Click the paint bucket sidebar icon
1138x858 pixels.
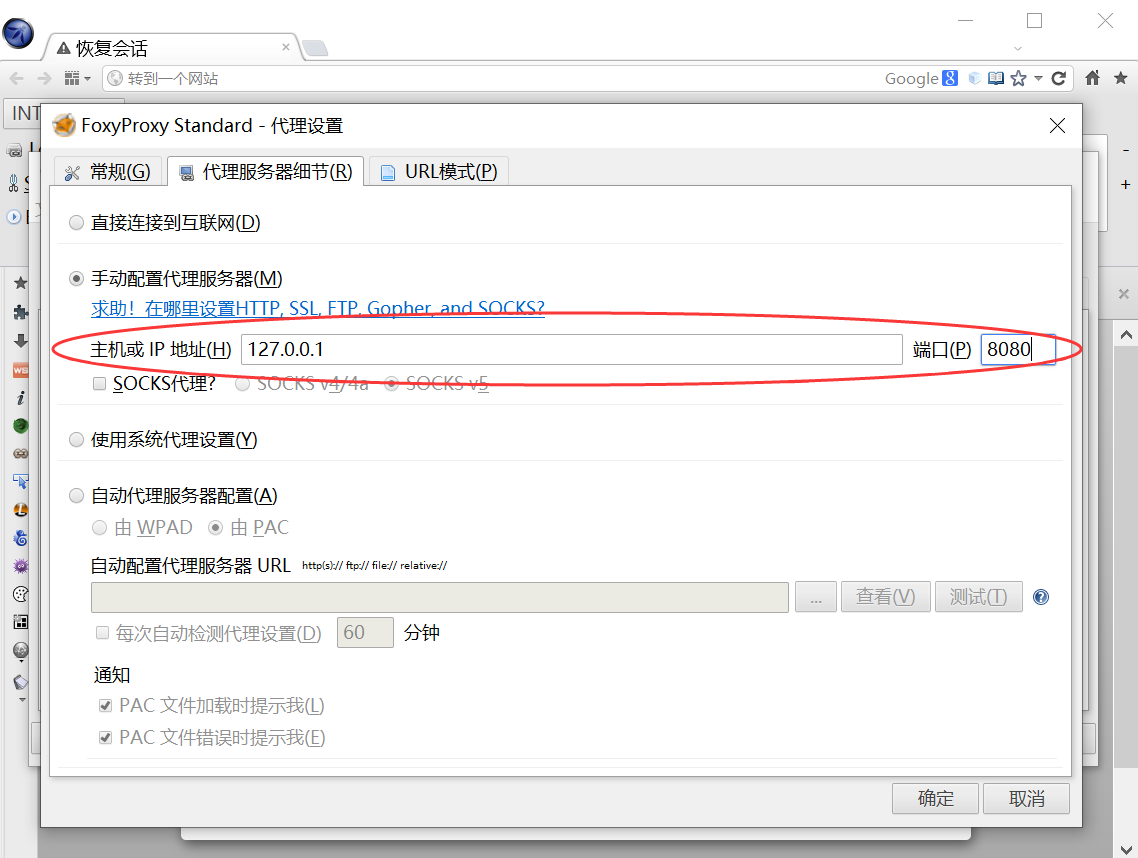point(21,682)
